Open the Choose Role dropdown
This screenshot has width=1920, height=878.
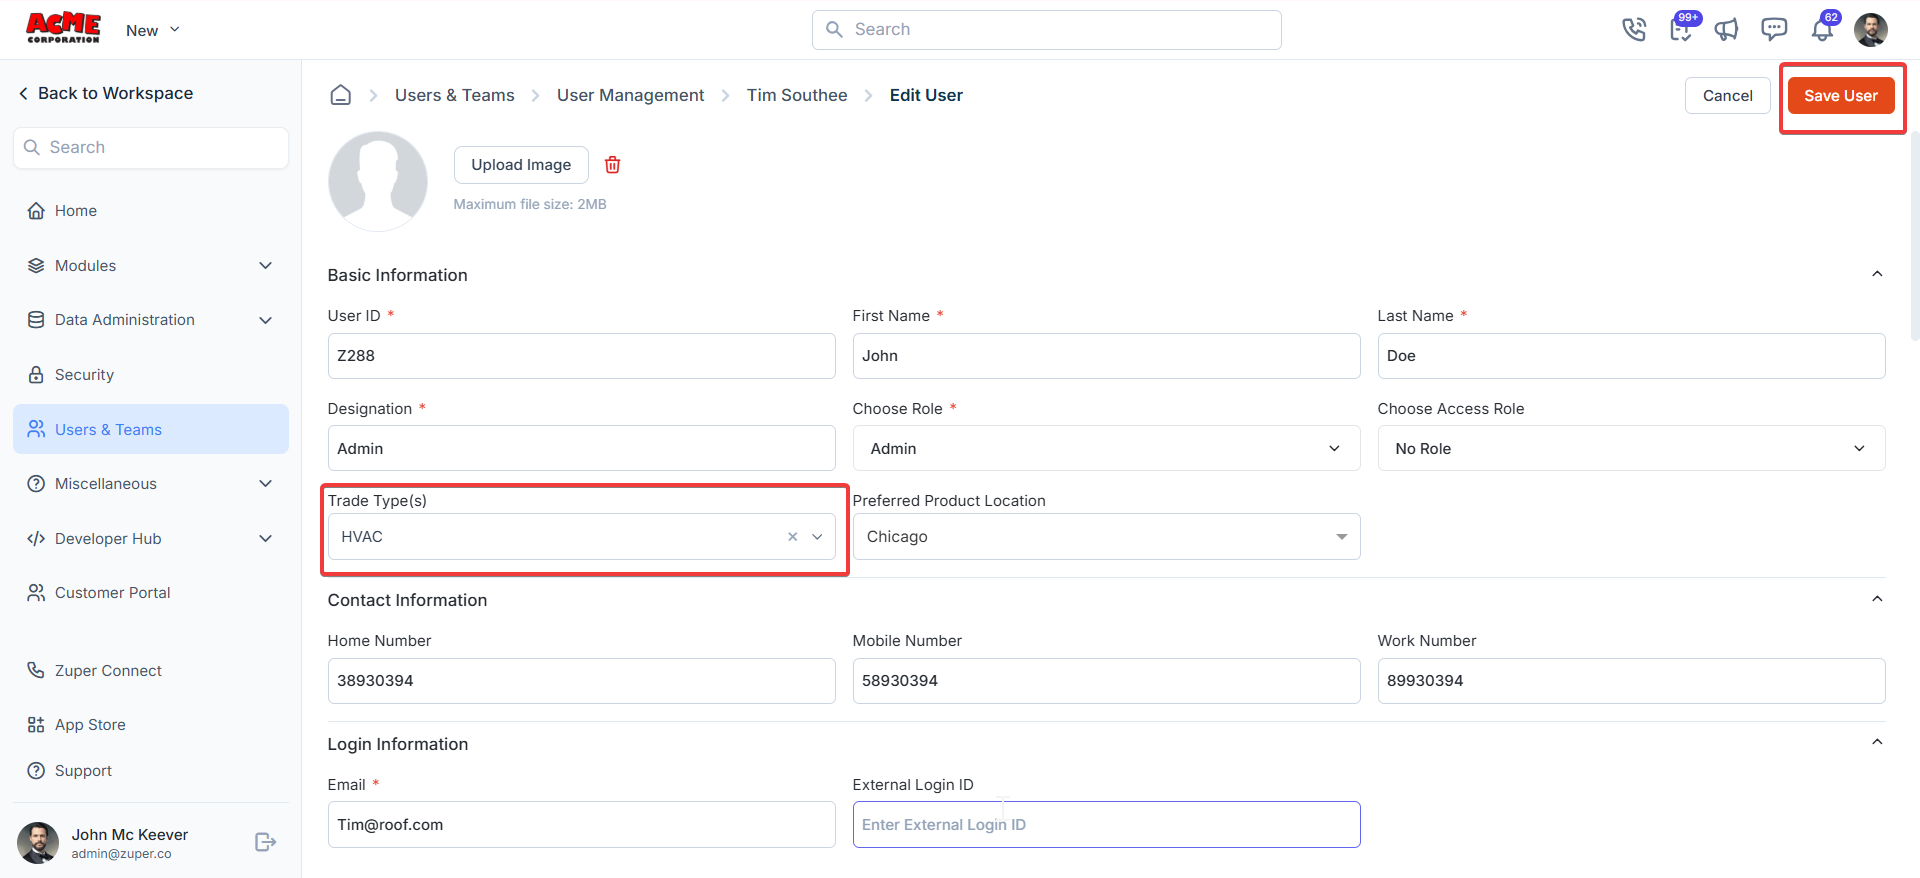pyautogui.click(x=1106, y=449)
